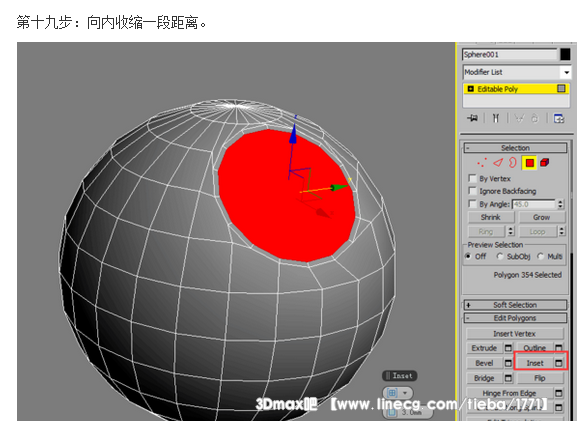Expand Editable Poly plus icon

pyautogui.click(x=470, y=89)
